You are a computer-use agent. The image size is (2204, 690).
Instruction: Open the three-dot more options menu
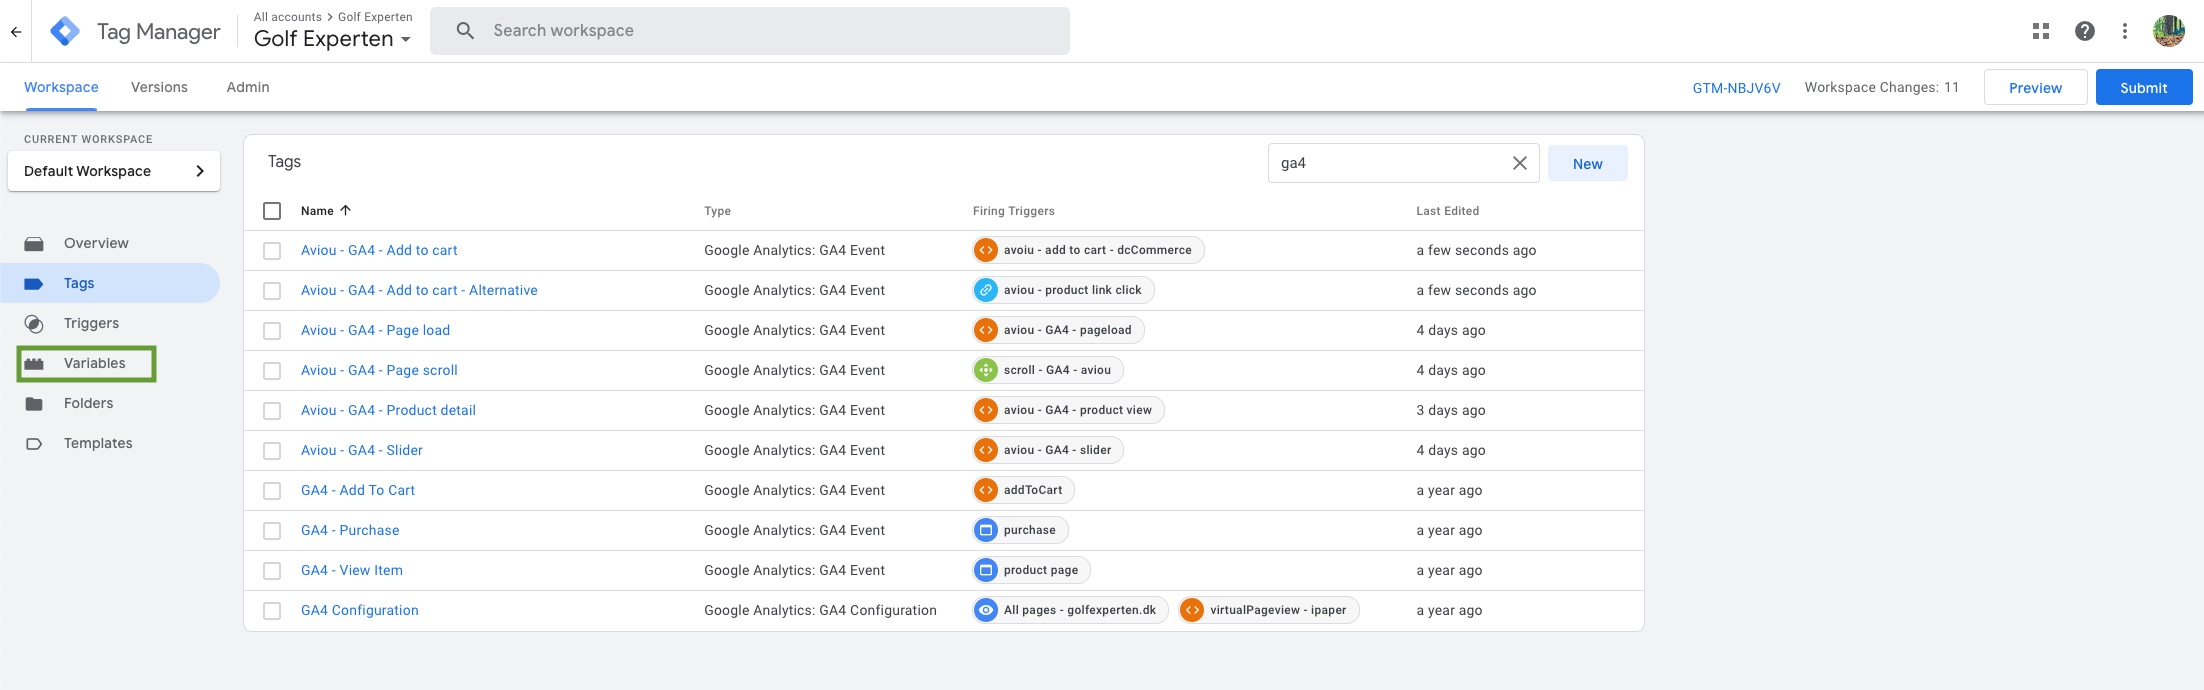pyautogui.click(x=2125, y=31)
